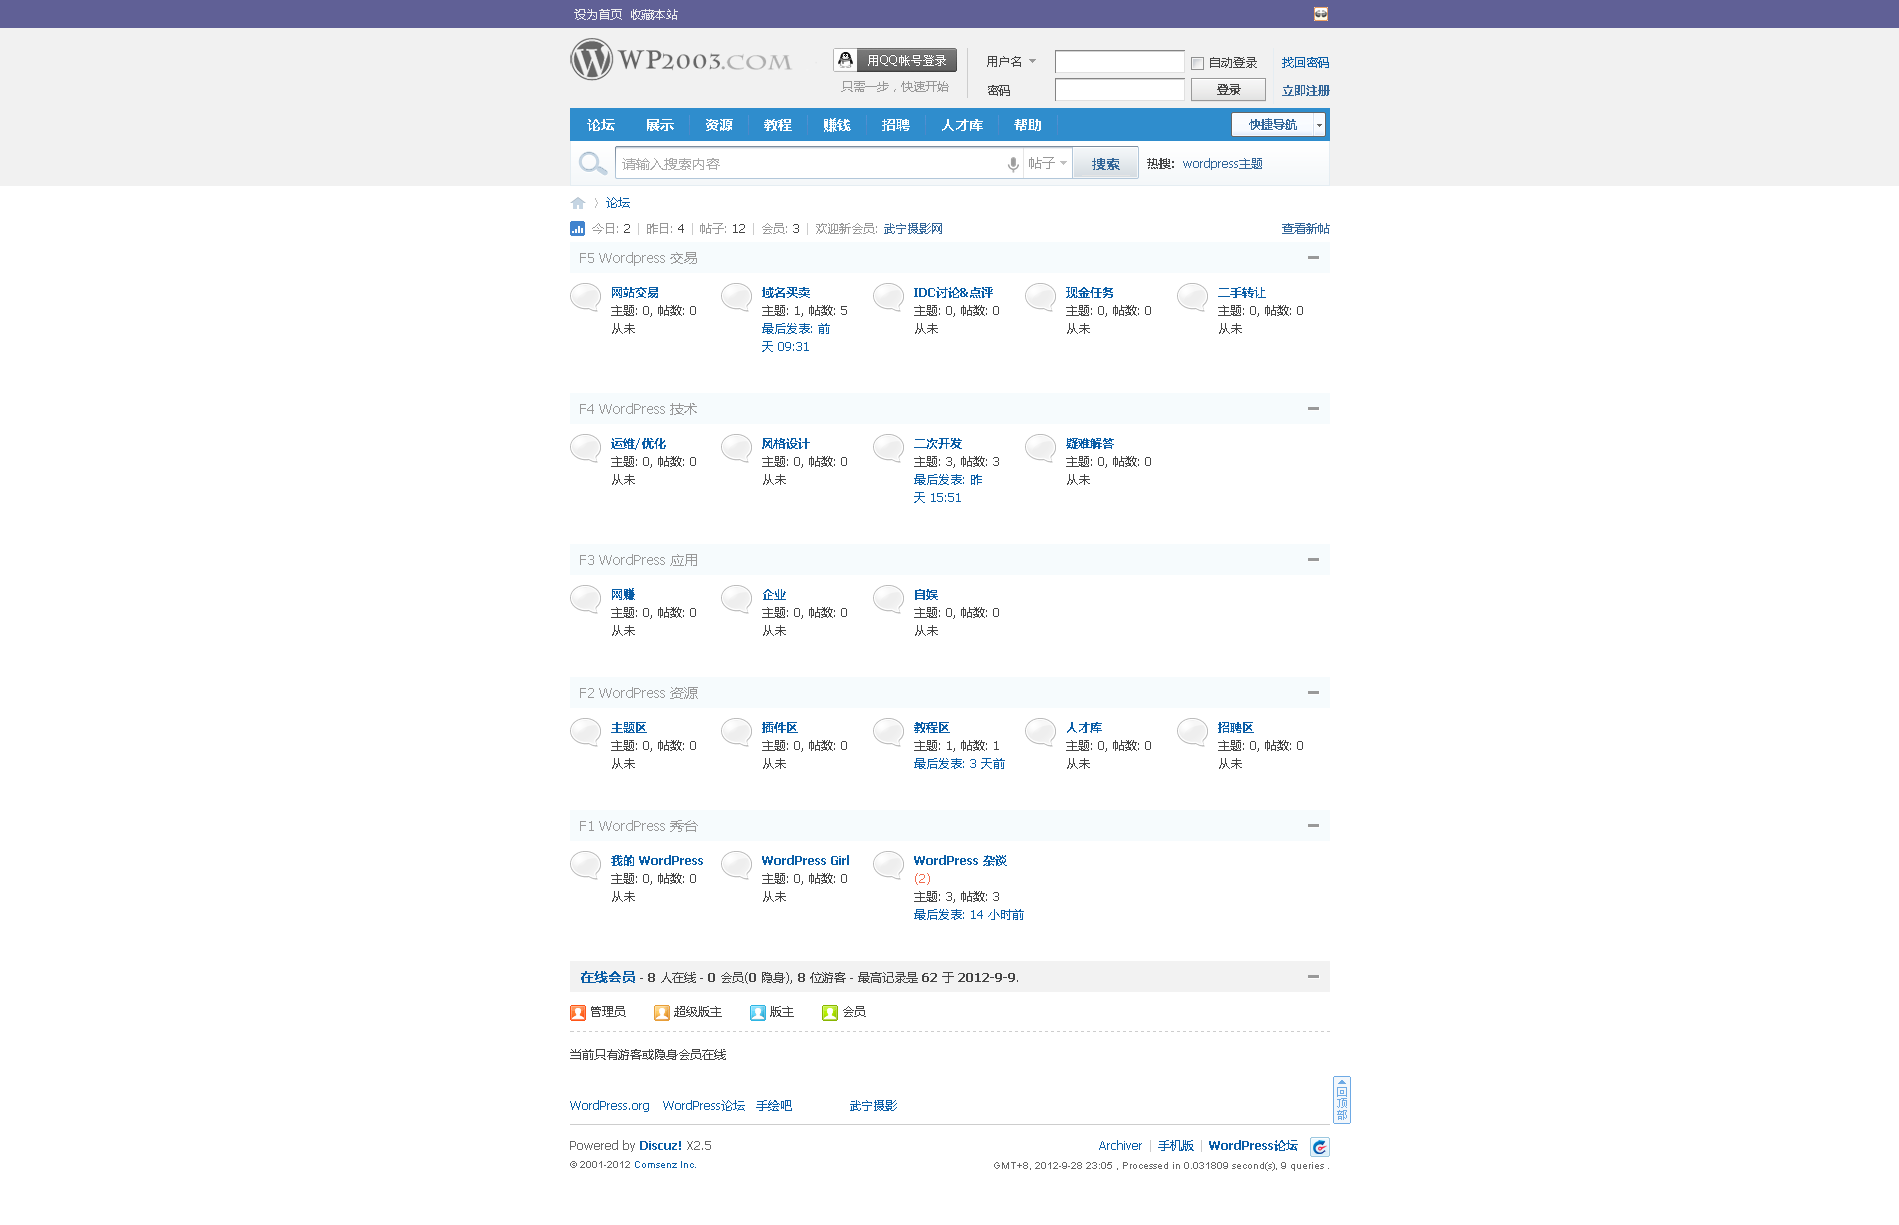
Task: Click the magnifier icon beside search box
Action: 592,163
